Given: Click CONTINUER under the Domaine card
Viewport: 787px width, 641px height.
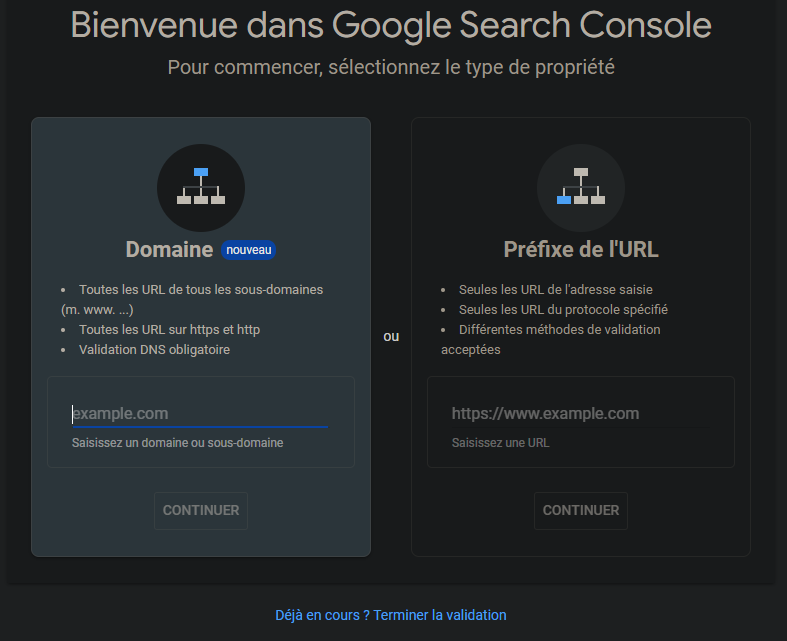Looking at the screenshot, I should click(x=201, y=510).
